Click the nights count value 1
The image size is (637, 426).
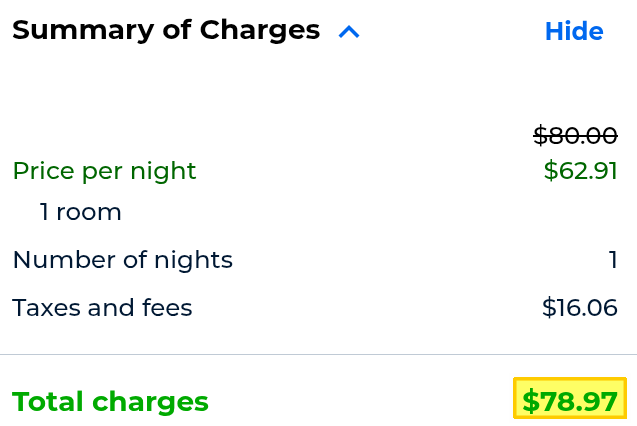point(613,261)
